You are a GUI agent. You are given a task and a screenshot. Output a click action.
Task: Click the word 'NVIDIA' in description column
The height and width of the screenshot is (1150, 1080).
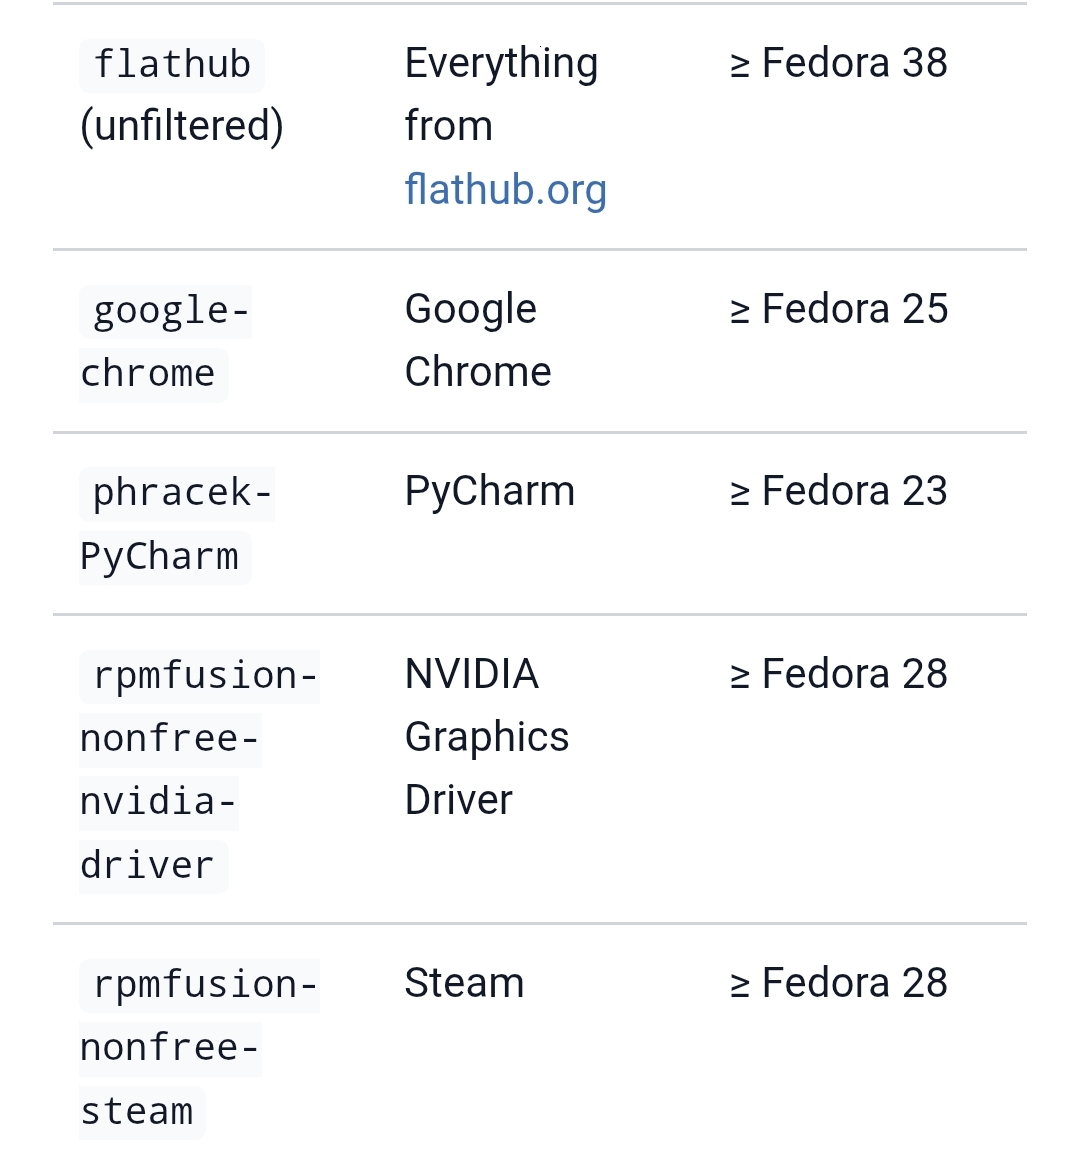tap(471, 675)
